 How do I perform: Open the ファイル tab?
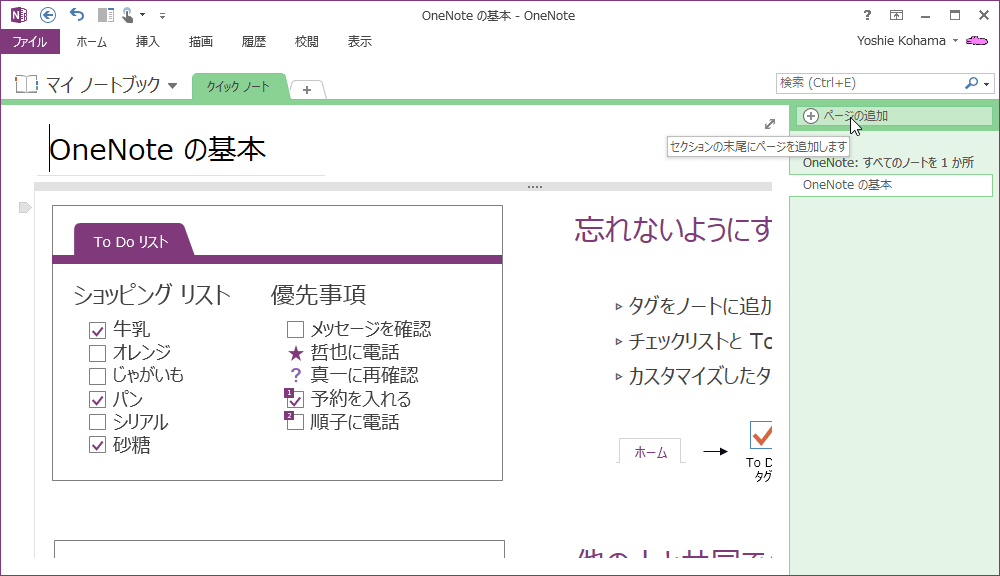click(30, 41)
